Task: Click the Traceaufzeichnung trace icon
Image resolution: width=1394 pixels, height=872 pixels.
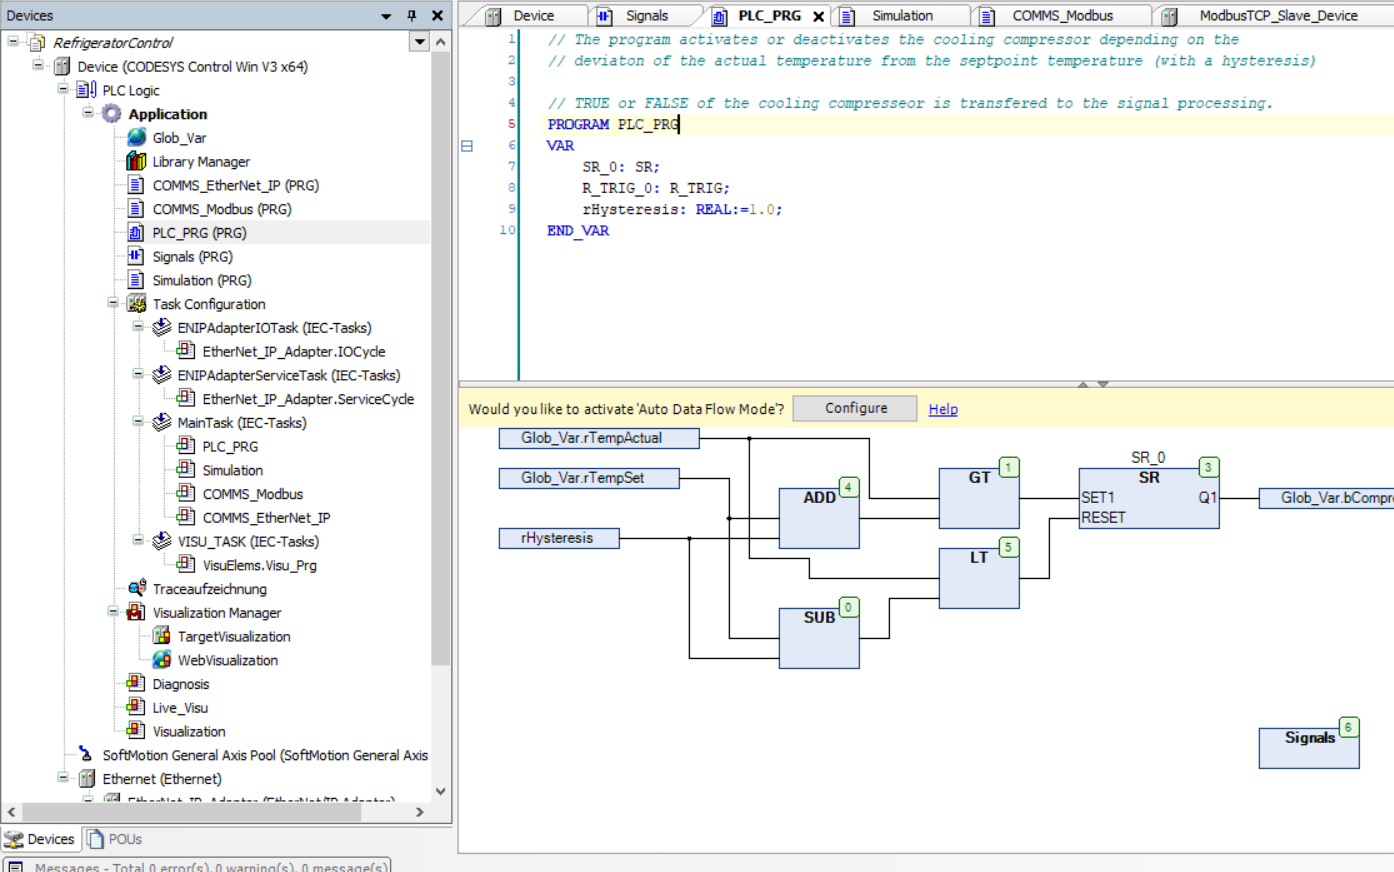Action: [137, 589]
